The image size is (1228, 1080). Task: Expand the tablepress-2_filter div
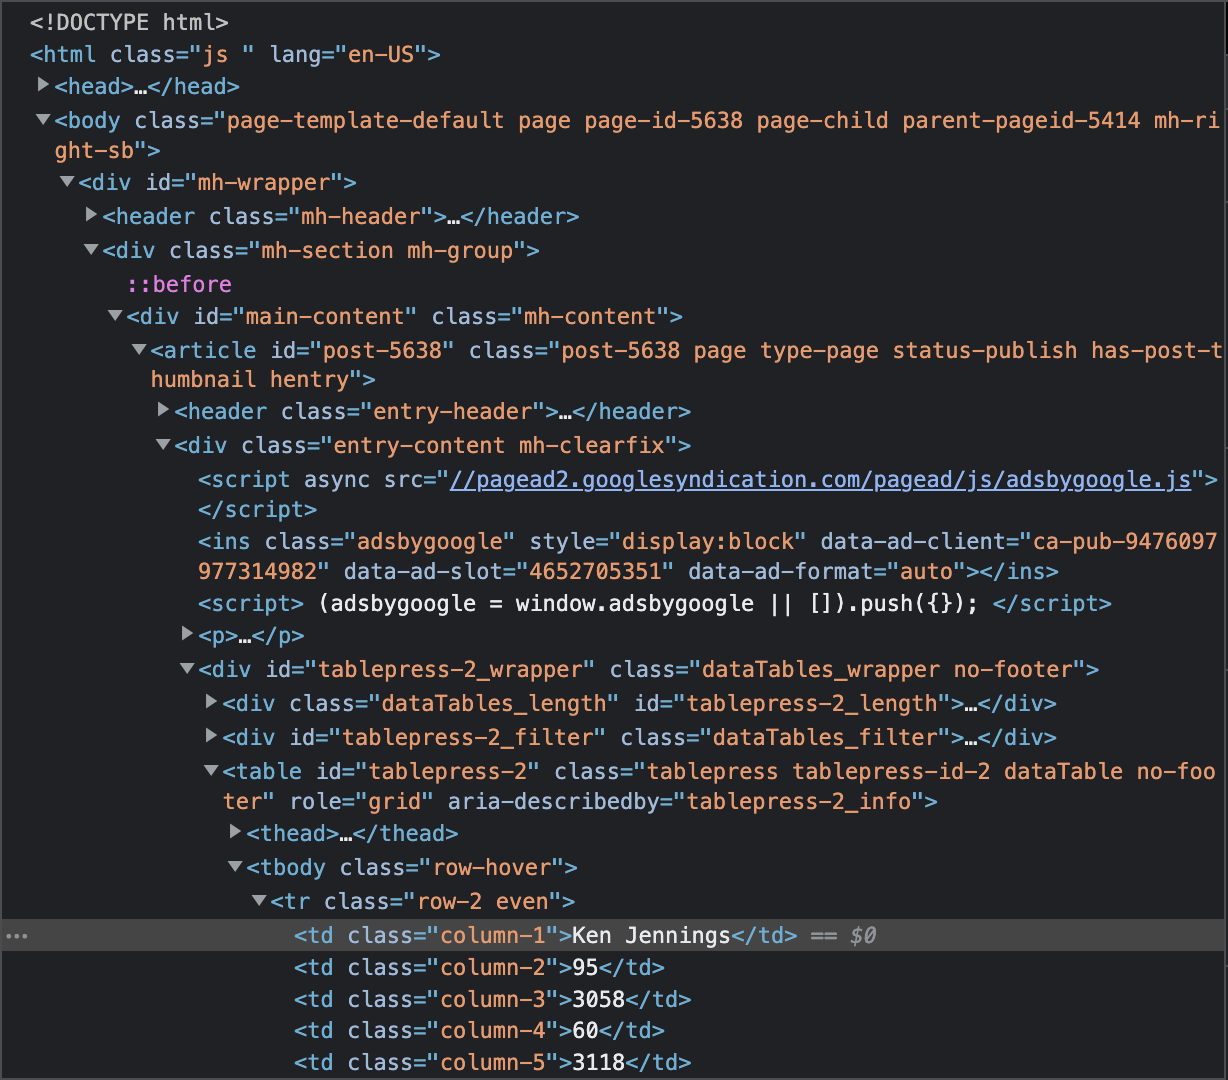point(211,736)
